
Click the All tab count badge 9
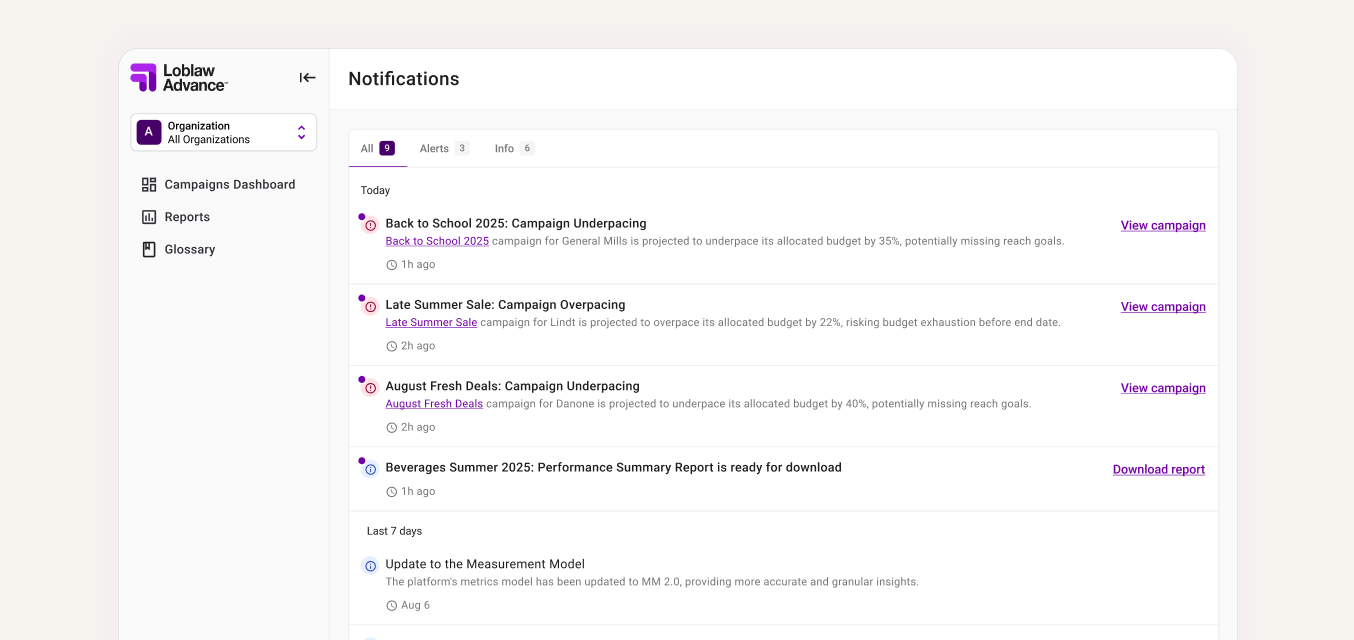pyautogui.click(x=387, y=148)
